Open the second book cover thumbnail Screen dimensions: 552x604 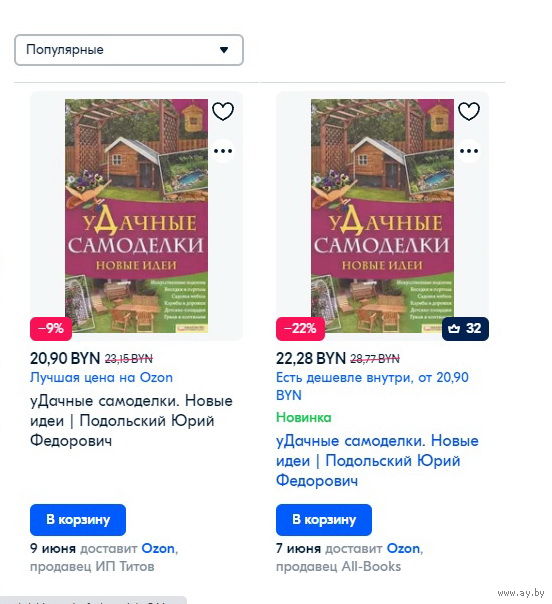[382, 216]
